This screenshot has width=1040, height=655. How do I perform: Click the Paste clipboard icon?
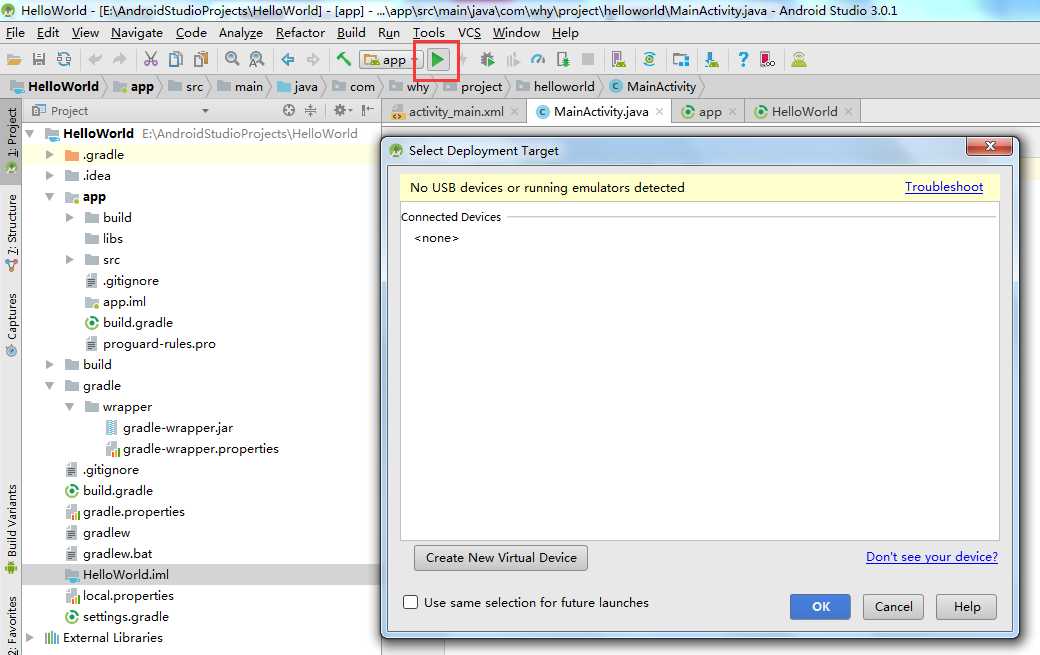(200, 60)
